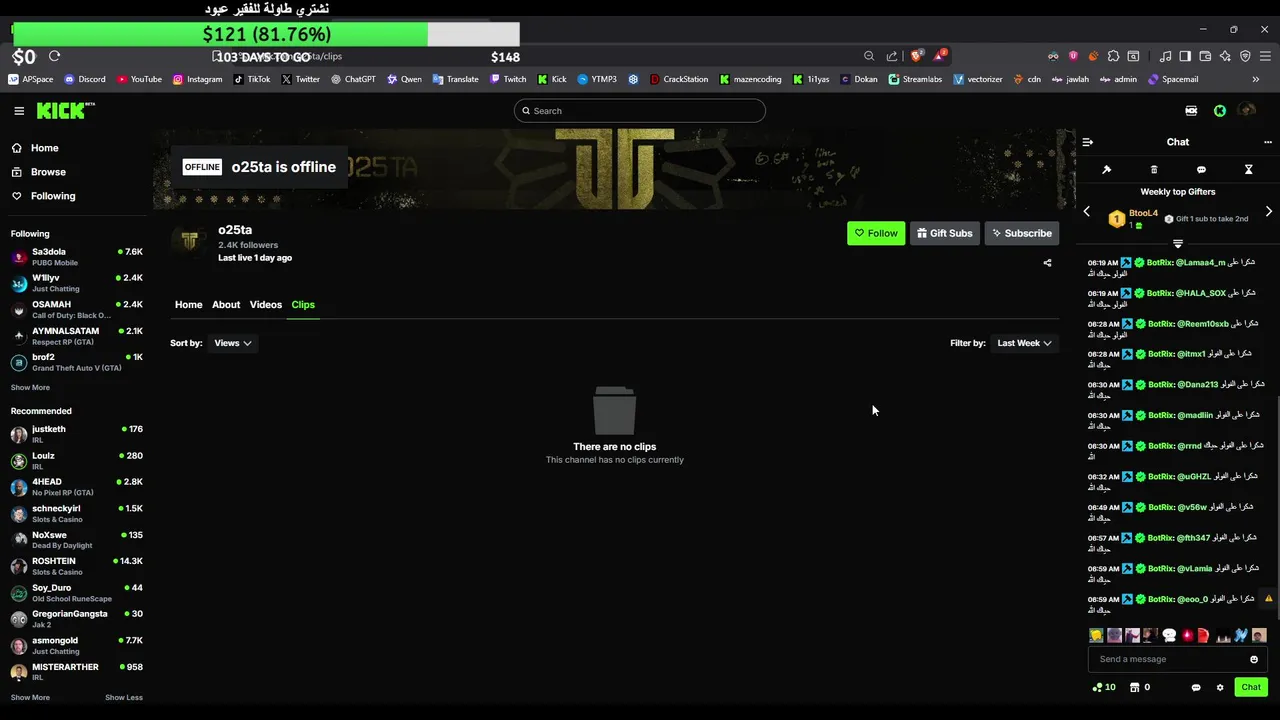This screenshot has width=1280, height=720.
Task: Share the channel via share icon
Action: [x=1047, y=263]
